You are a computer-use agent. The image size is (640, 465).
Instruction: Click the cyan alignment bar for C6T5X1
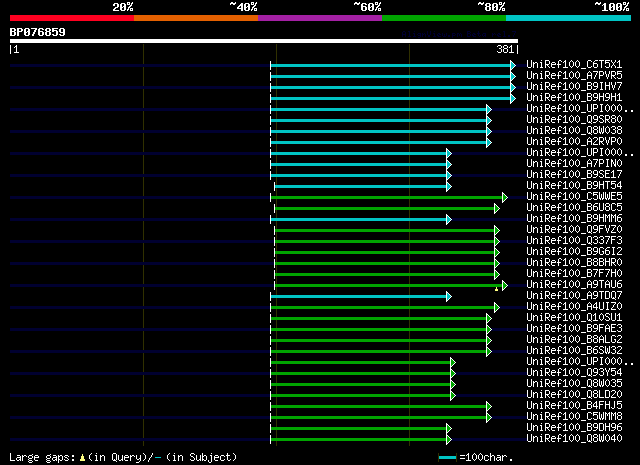click(x=391, y=65)
